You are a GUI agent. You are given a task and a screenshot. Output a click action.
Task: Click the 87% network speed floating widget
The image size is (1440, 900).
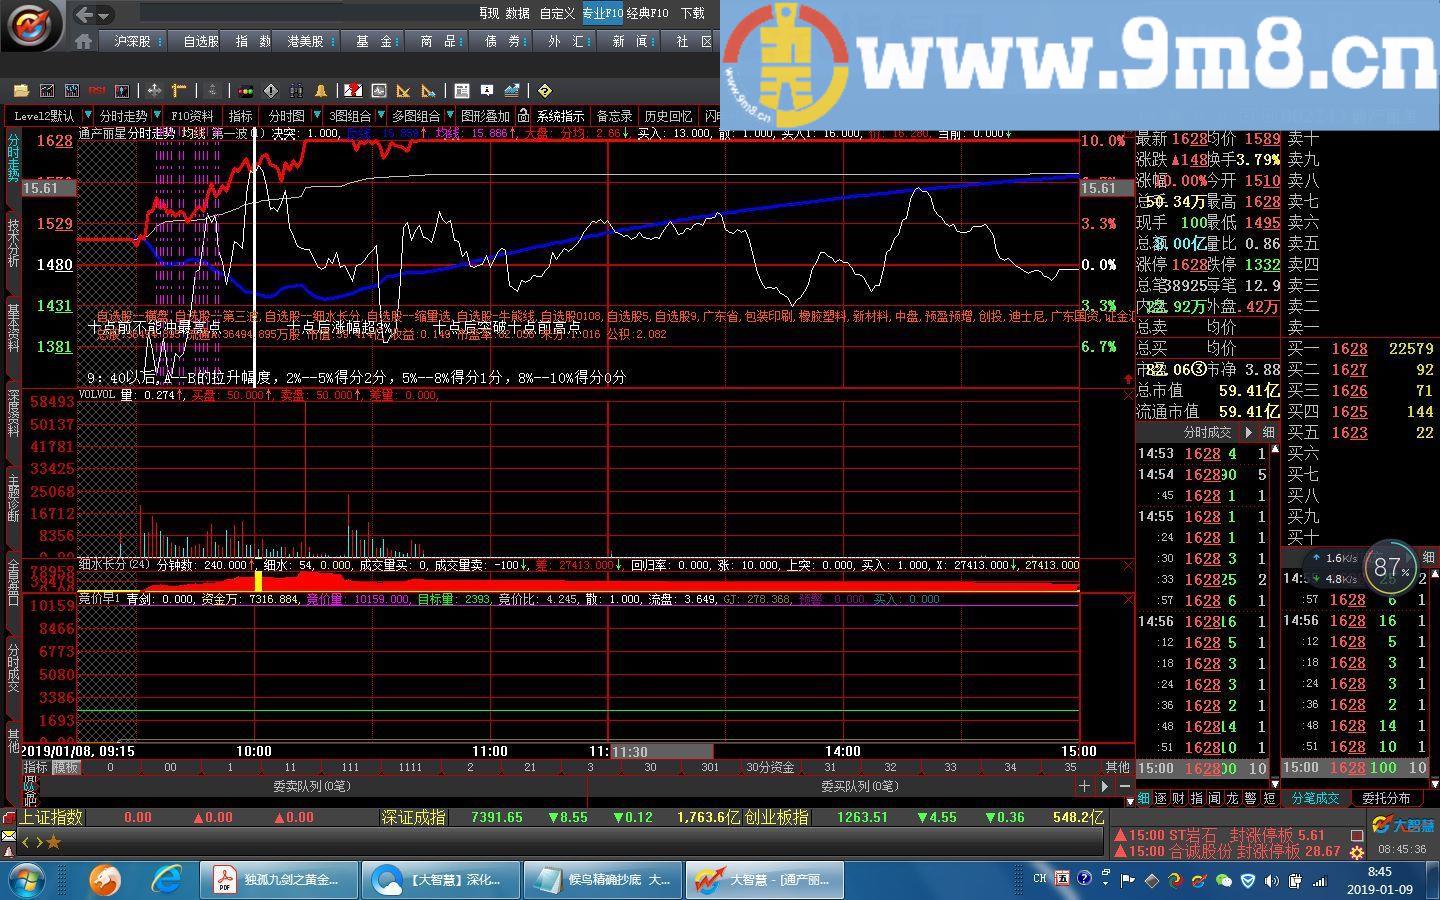1390,569
